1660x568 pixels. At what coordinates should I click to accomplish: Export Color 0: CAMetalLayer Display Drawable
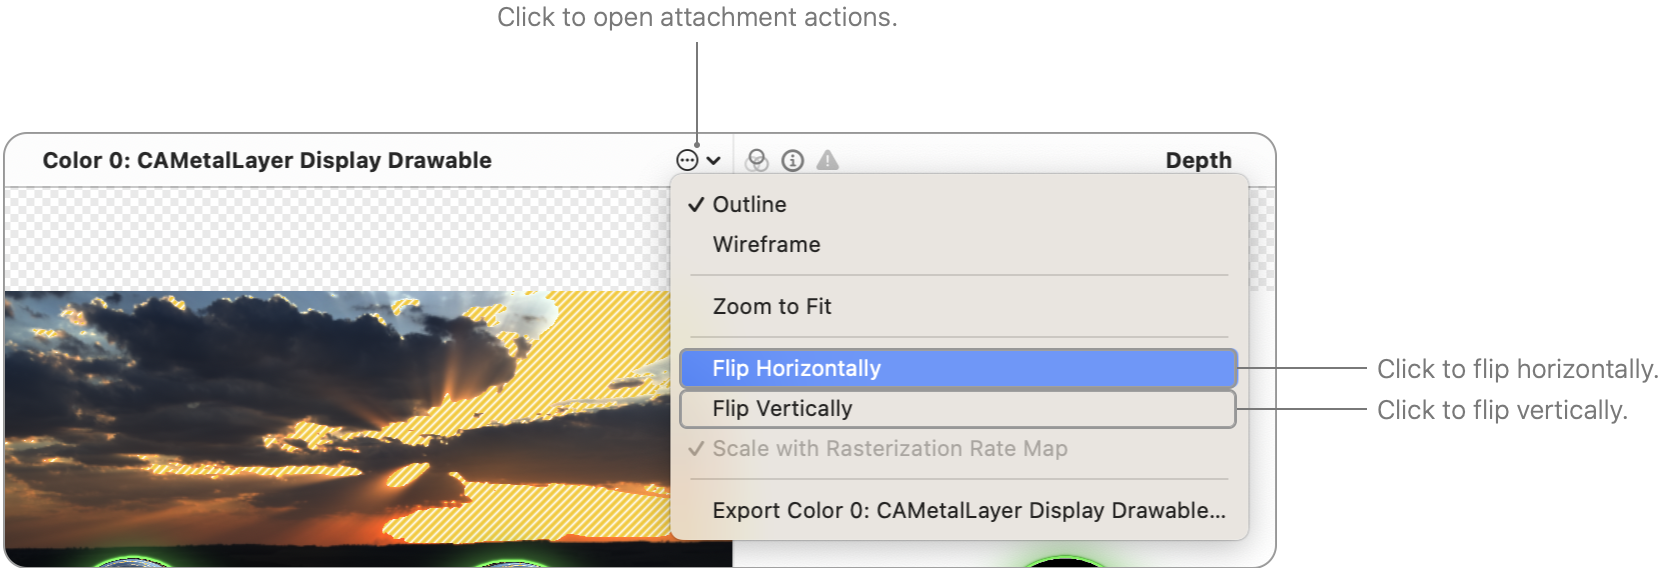968,510
